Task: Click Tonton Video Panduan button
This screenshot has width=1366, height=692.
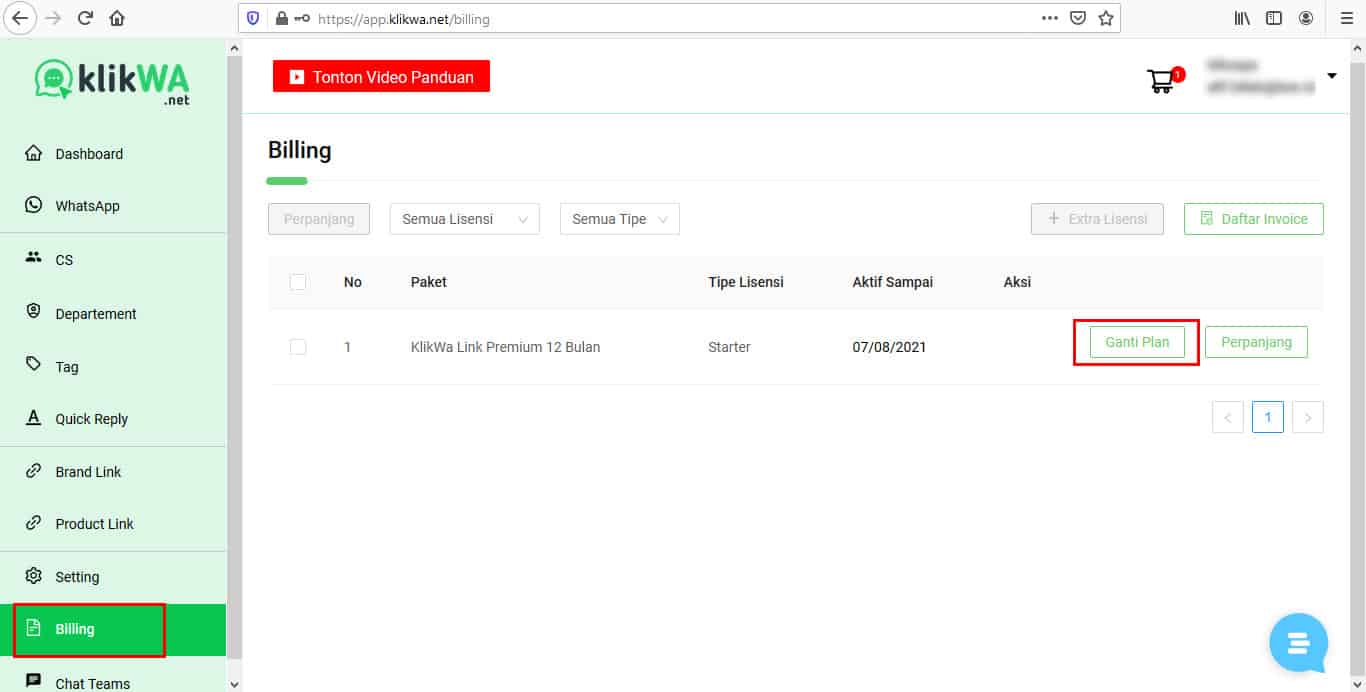Action: [381, 76]
